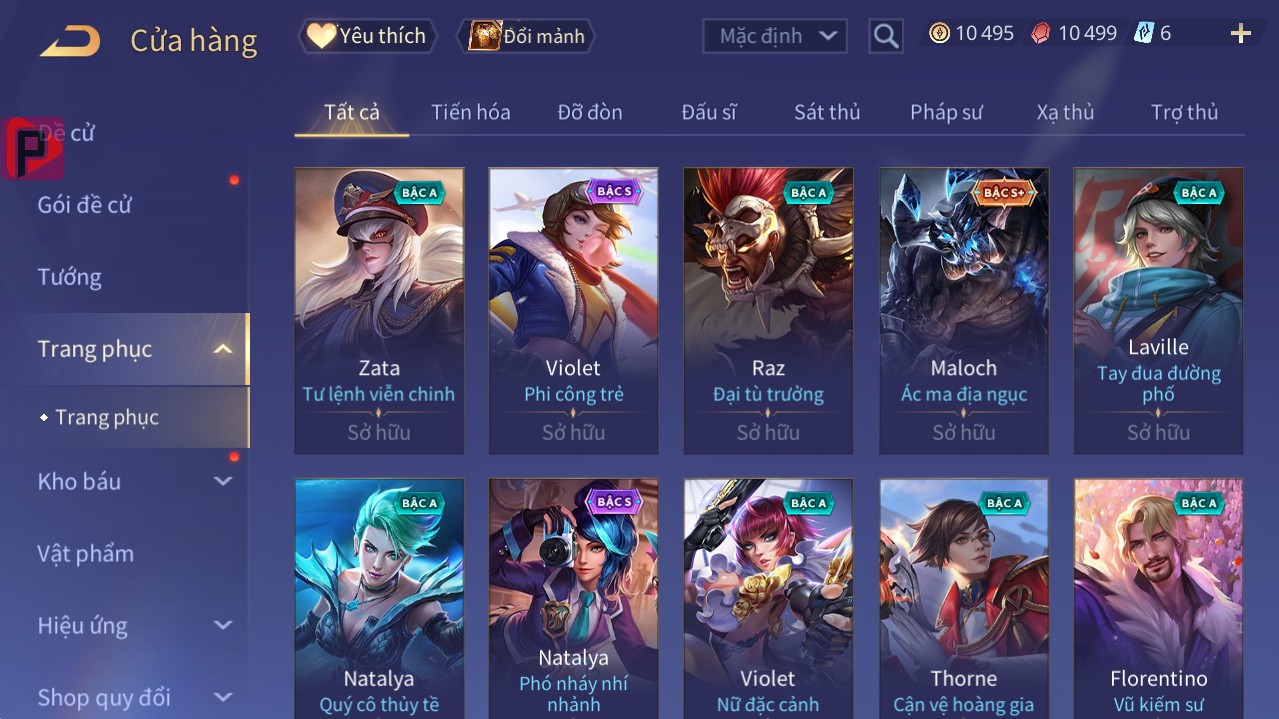Tap the gold coin currency icon
Image resolution: width=1279 pixels, height=719 pixels.
coord(939,34)
